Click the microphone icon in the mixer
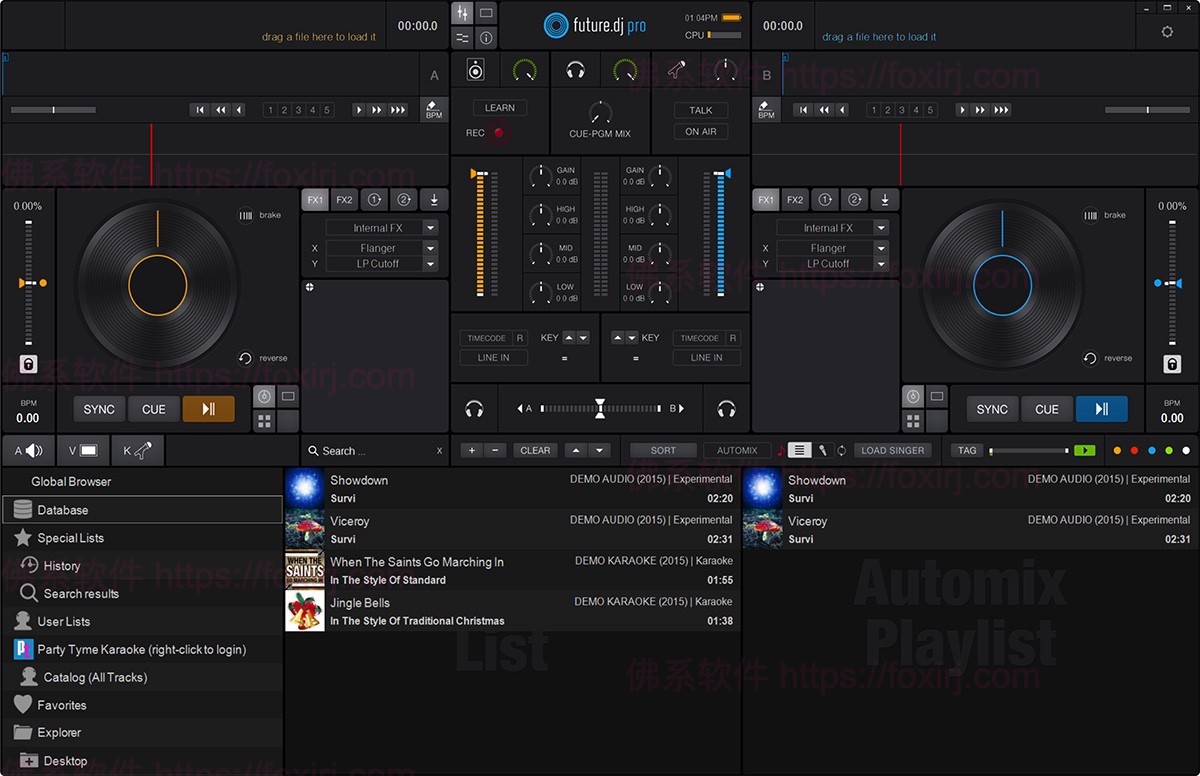This screenshot has width=1200, height=776. (x=676, y=68)
